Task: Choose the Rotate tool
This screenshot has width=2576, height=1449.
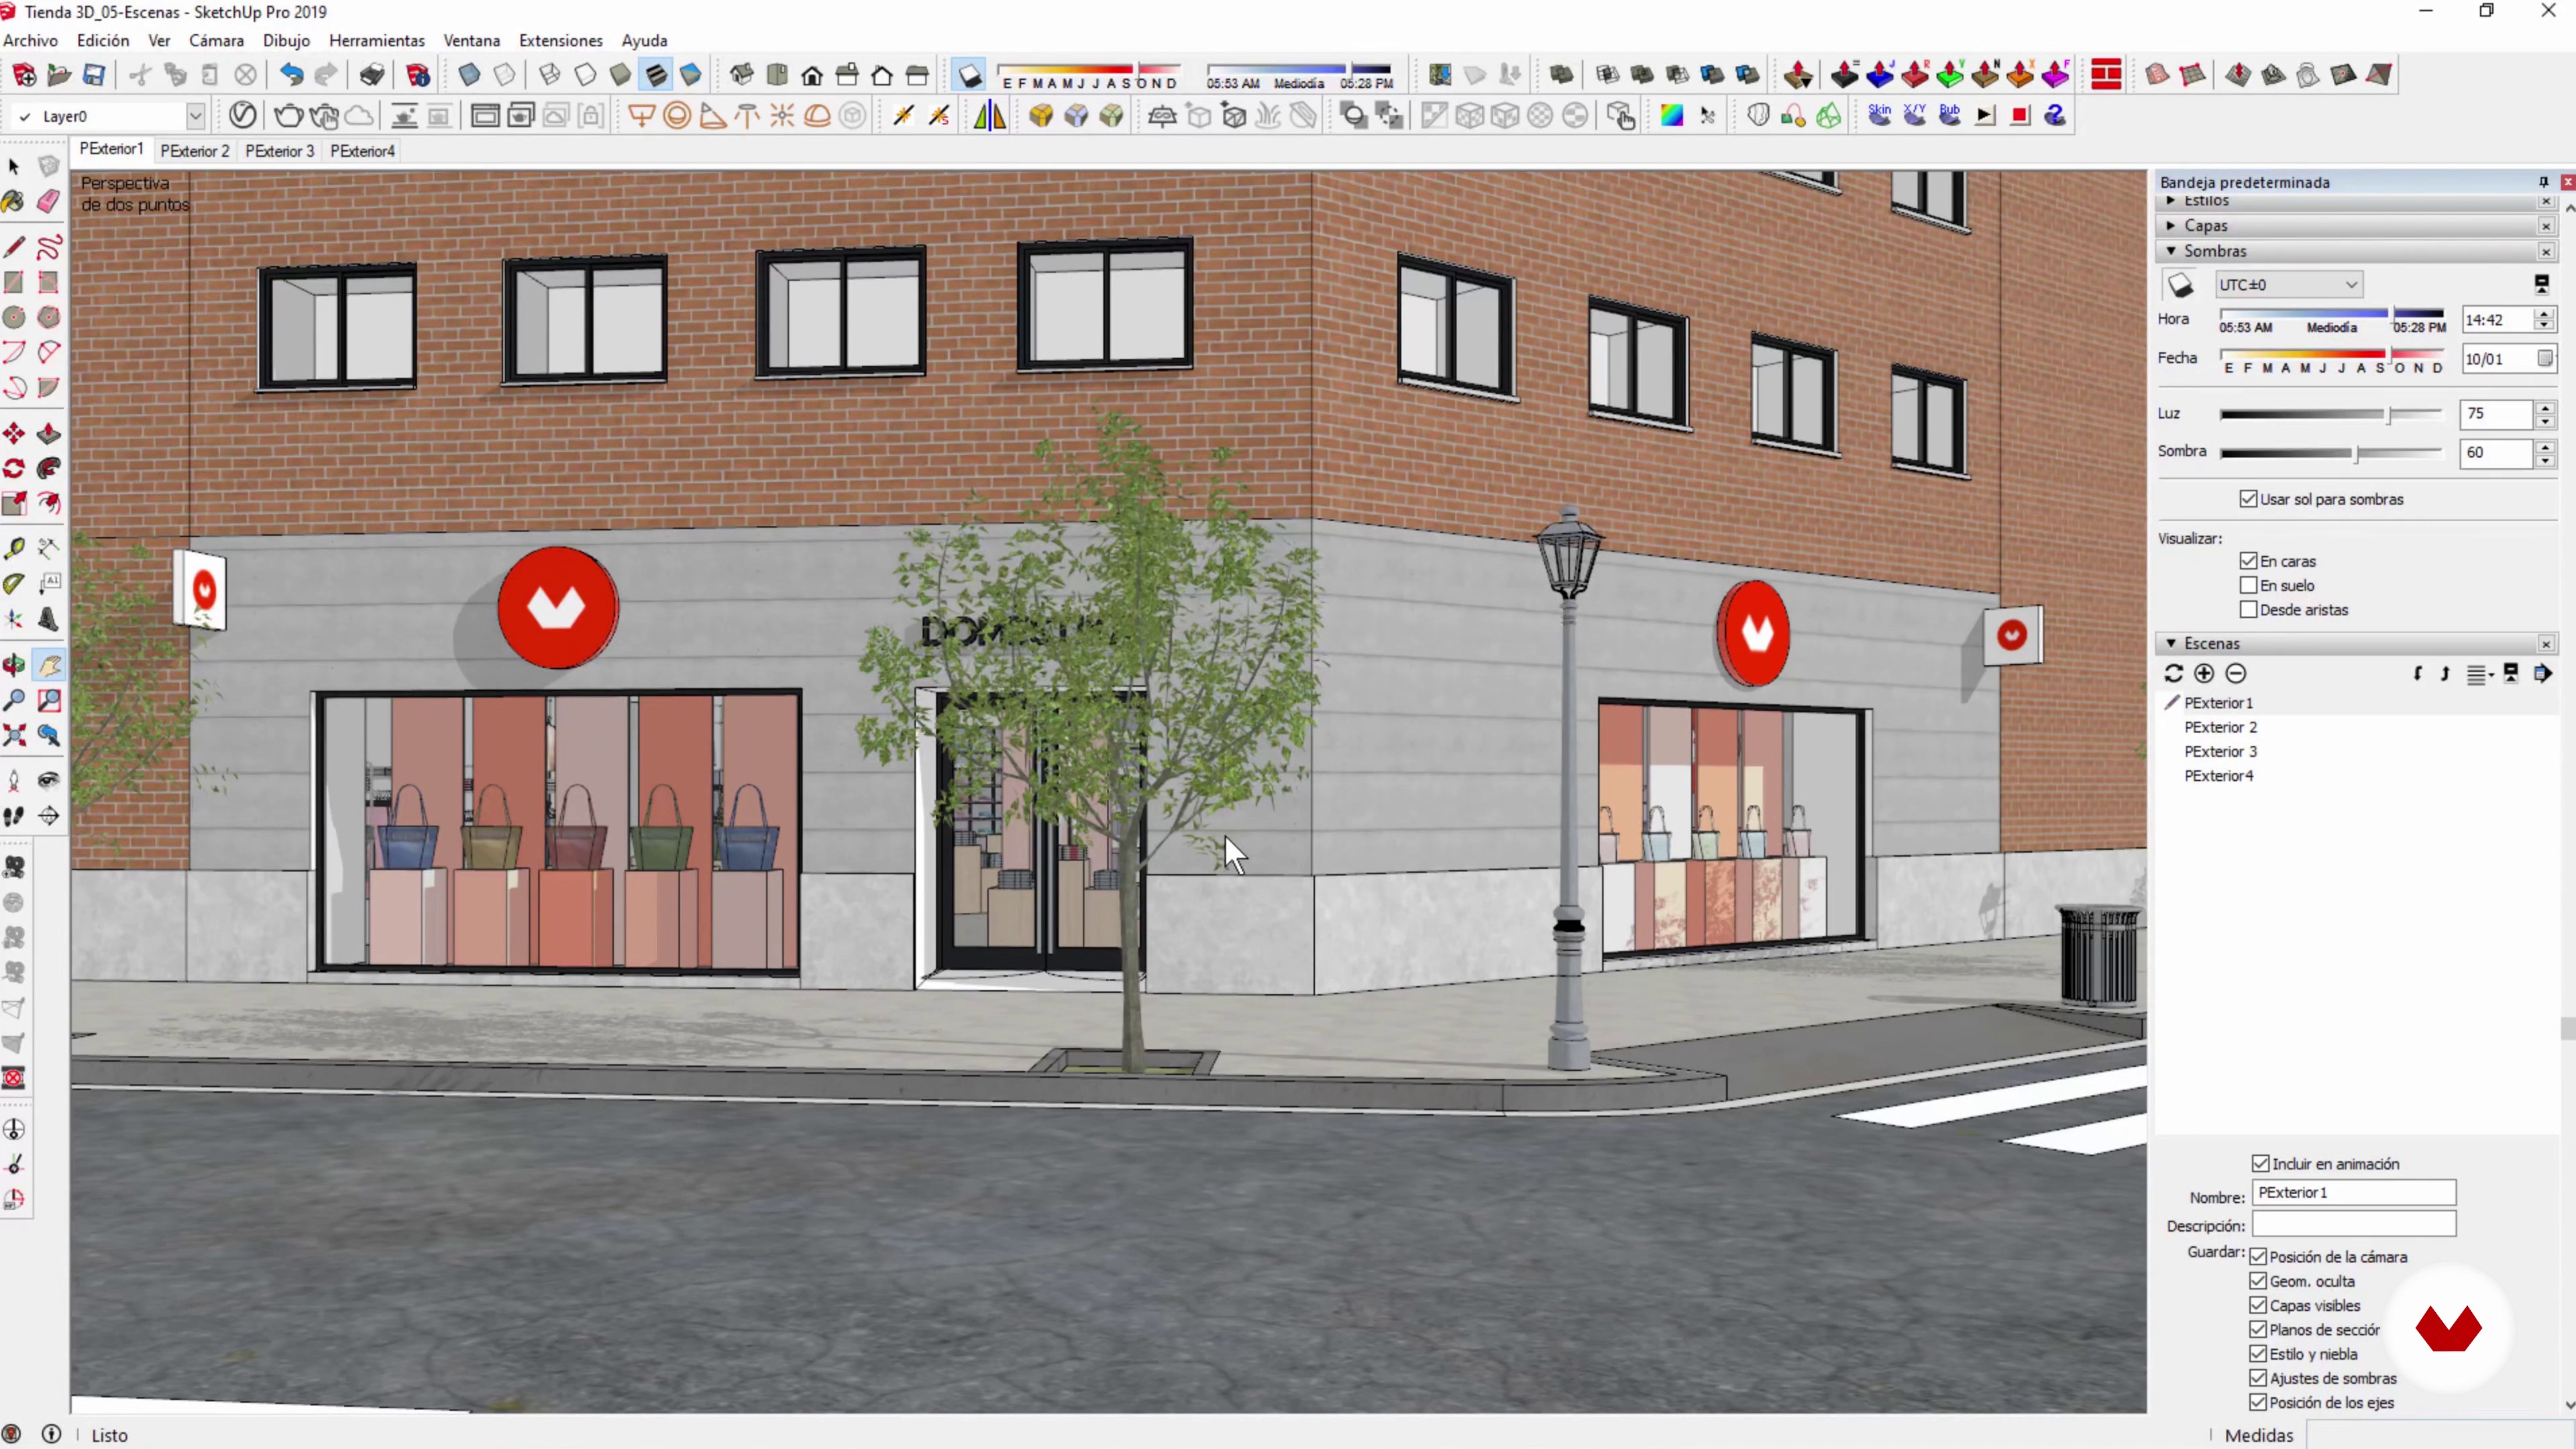Action: 14,468
